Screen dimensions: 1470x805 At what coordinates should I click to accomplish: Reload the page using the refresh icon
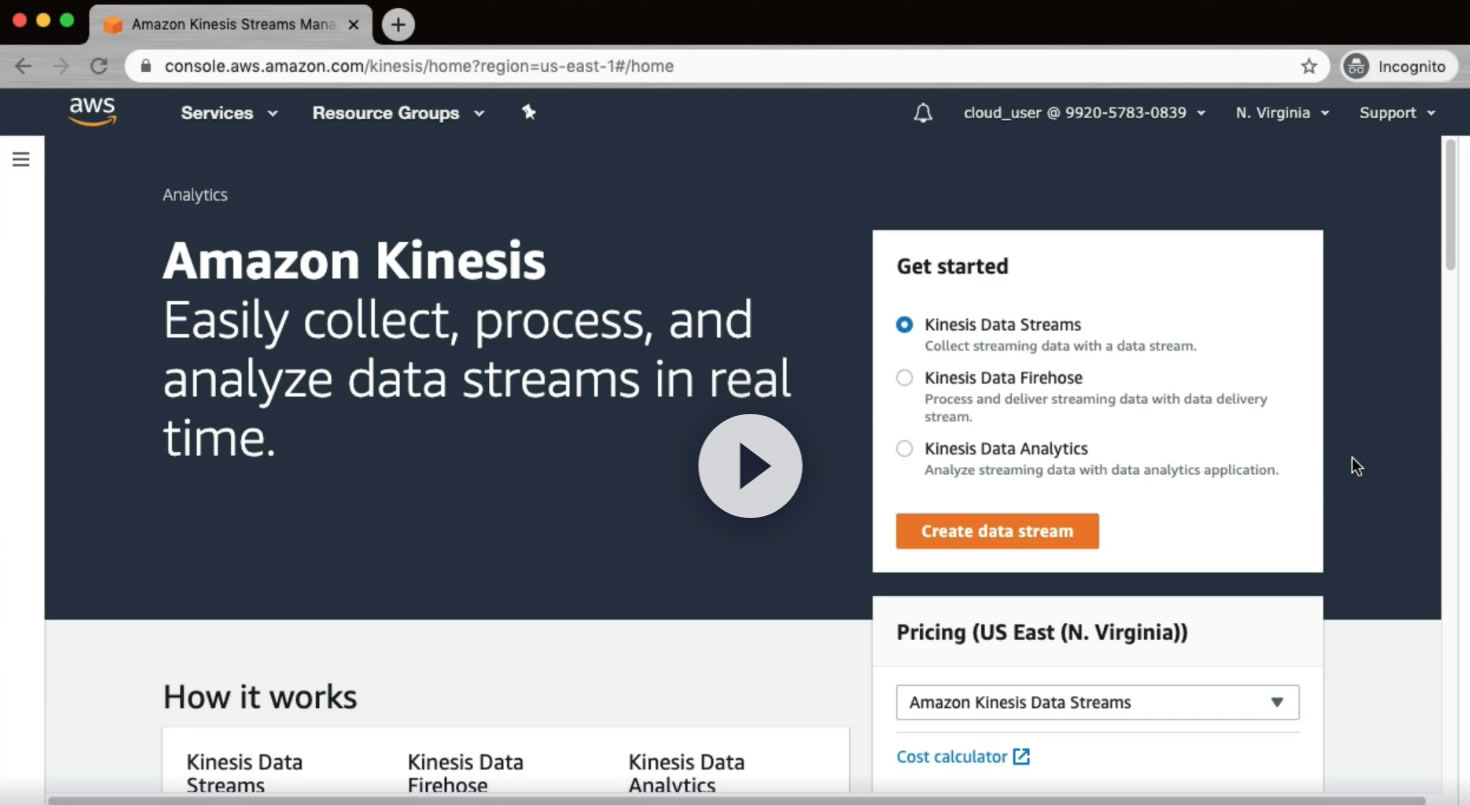tap(98, 66)
